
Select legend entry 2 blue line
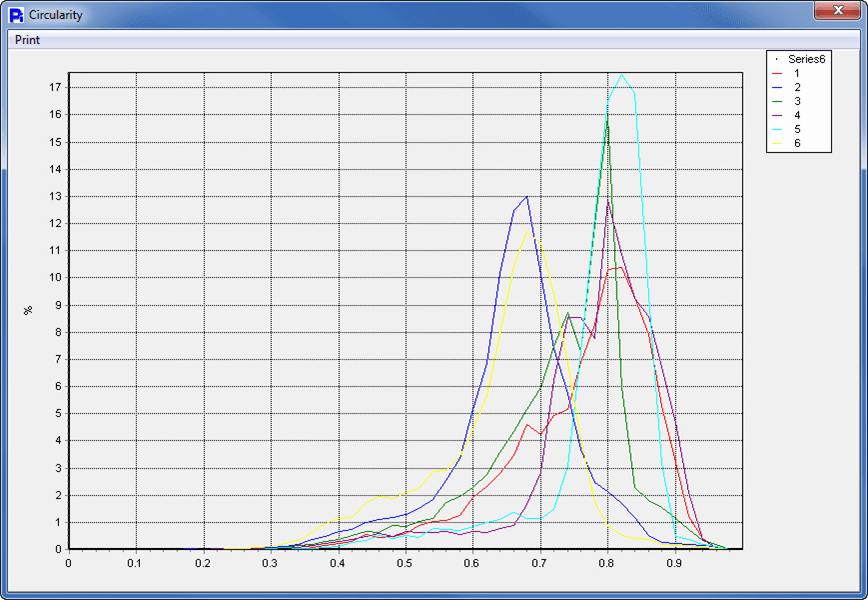coord(787,87)
